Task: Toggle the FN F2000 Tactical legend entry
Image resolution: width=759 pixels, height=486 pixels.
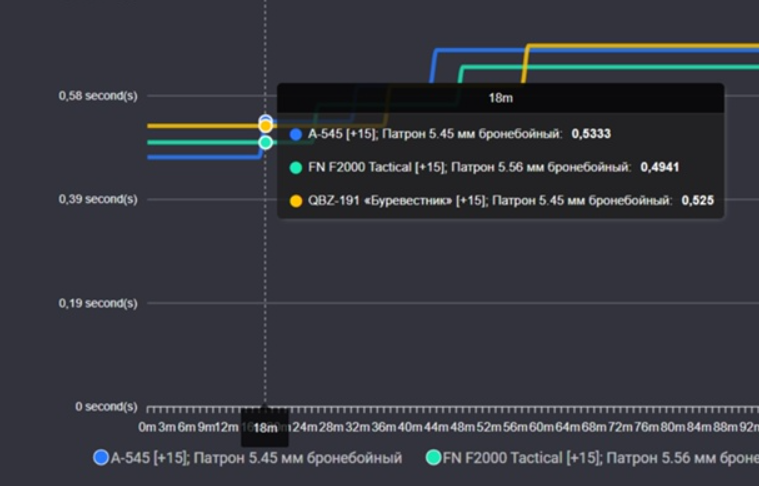Action: pyautogui.click(x=592, y=457)
